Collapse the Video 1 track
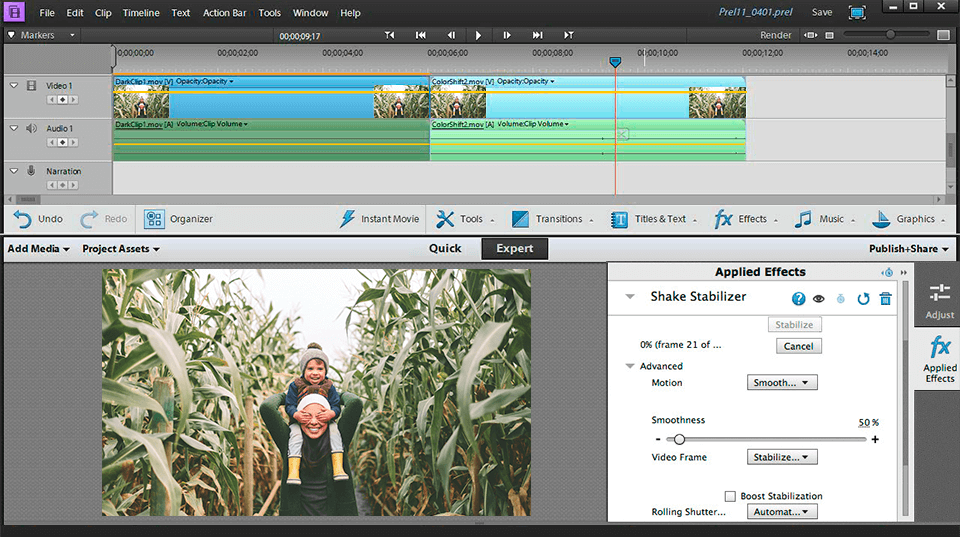The height and width of the screenshot is (537, 960). [x=13, y=86]
